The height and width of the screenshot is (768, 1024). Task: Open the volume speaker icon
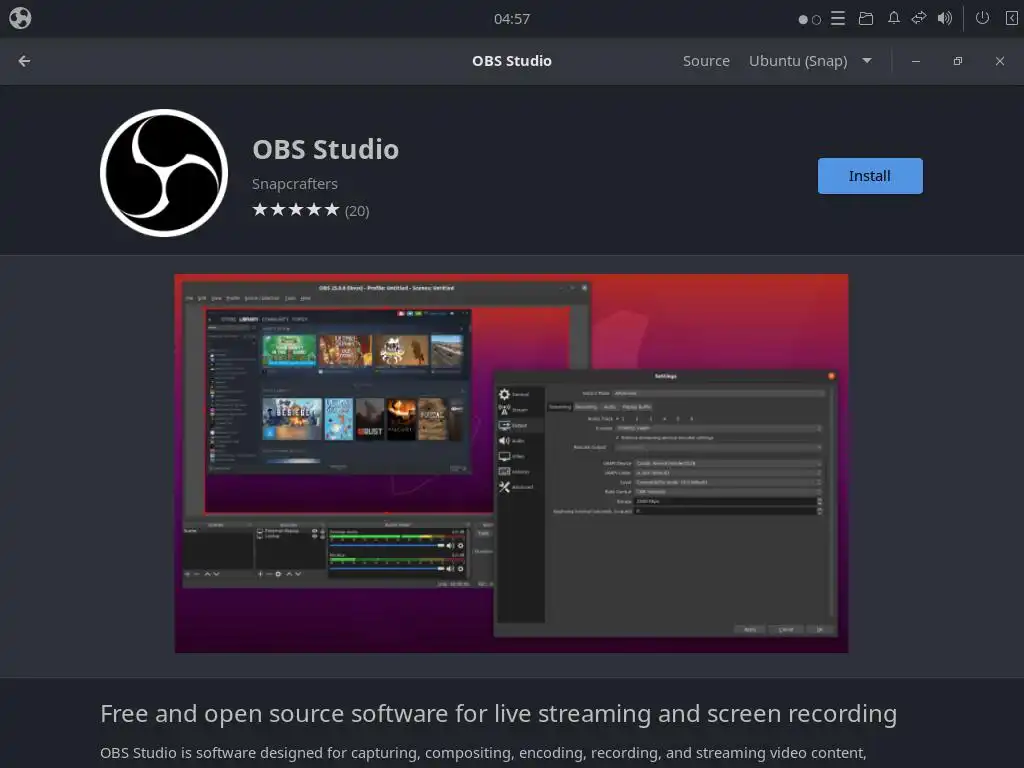click(x=945, y=18)
